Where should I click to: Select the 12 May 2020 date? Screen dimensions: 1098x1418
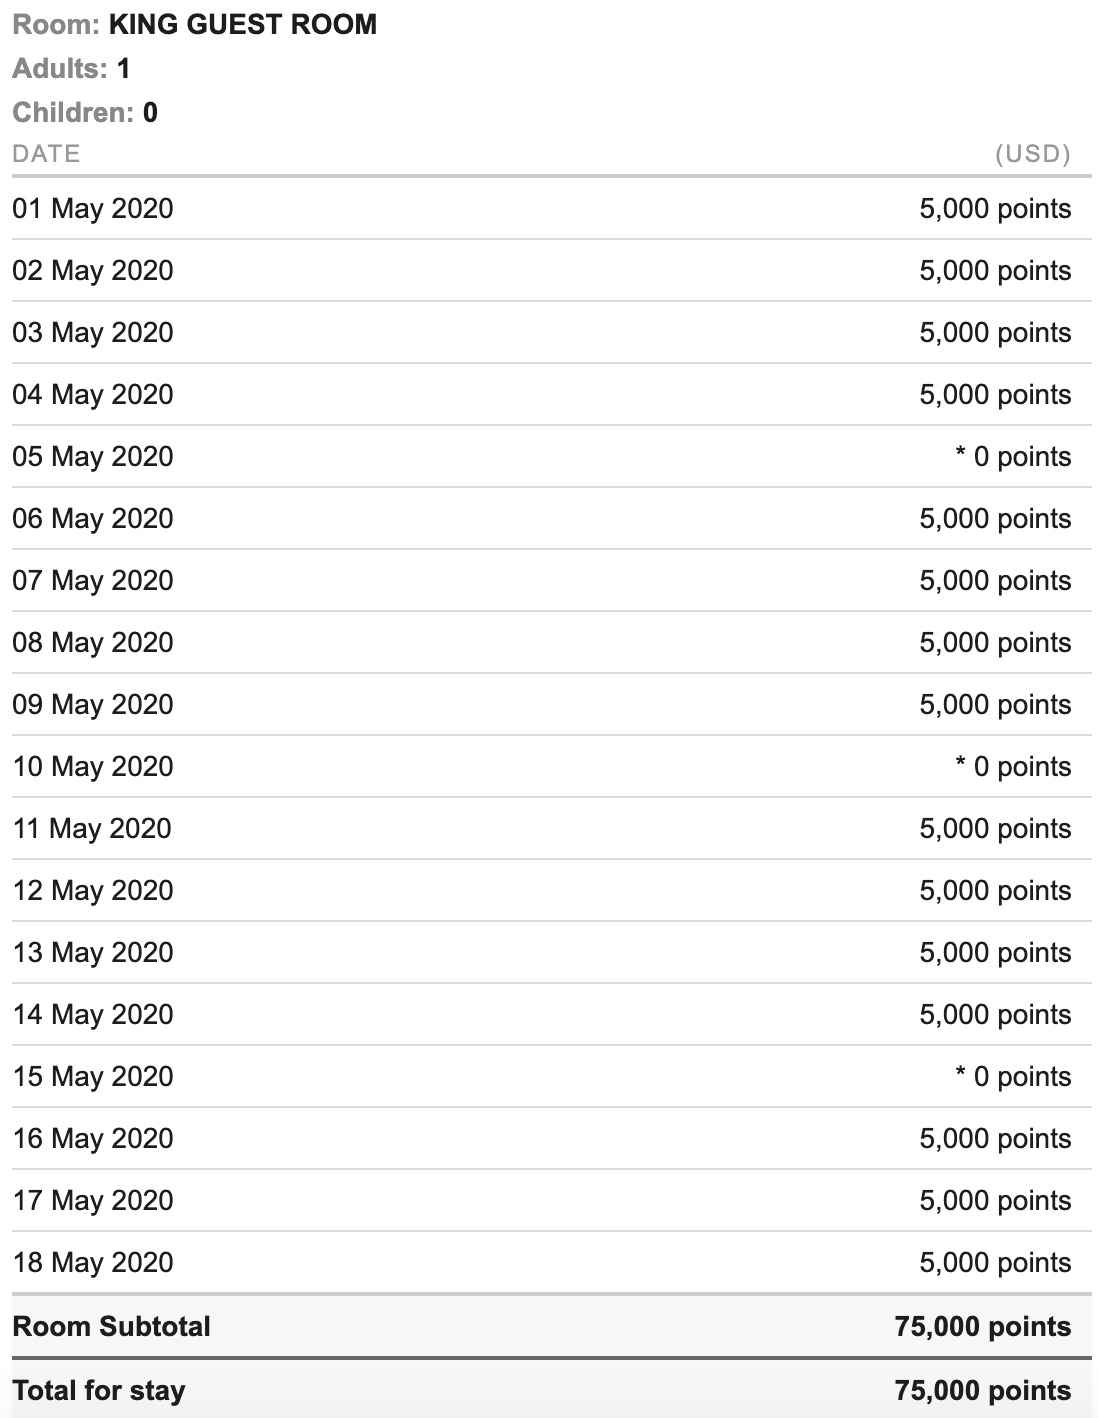[x=93, y=891]
